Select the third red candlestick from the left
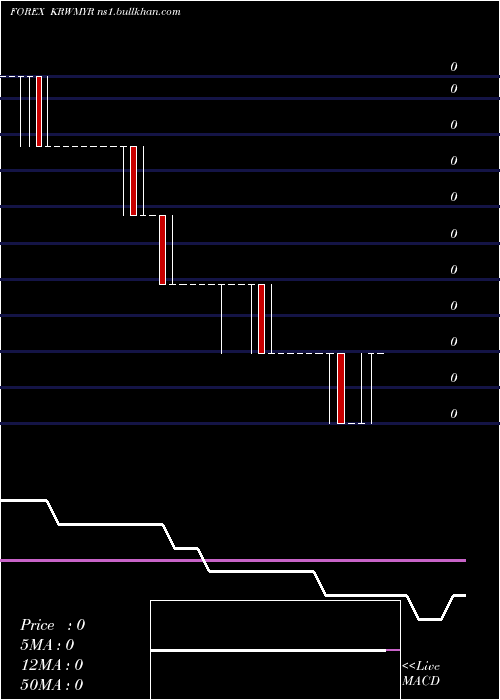 pyautogui.click(x=162, y=250)
